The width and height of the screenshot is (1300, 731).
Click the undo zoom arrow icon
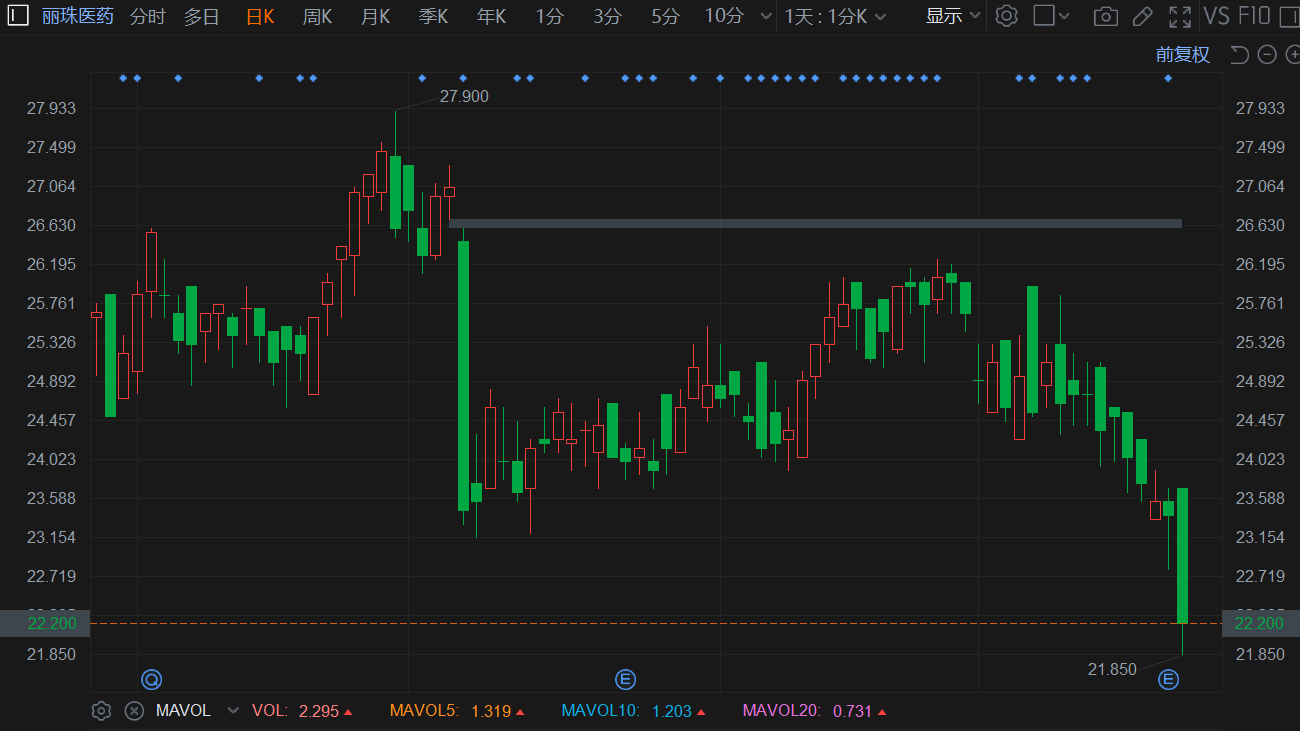(x=1239, y=55)
